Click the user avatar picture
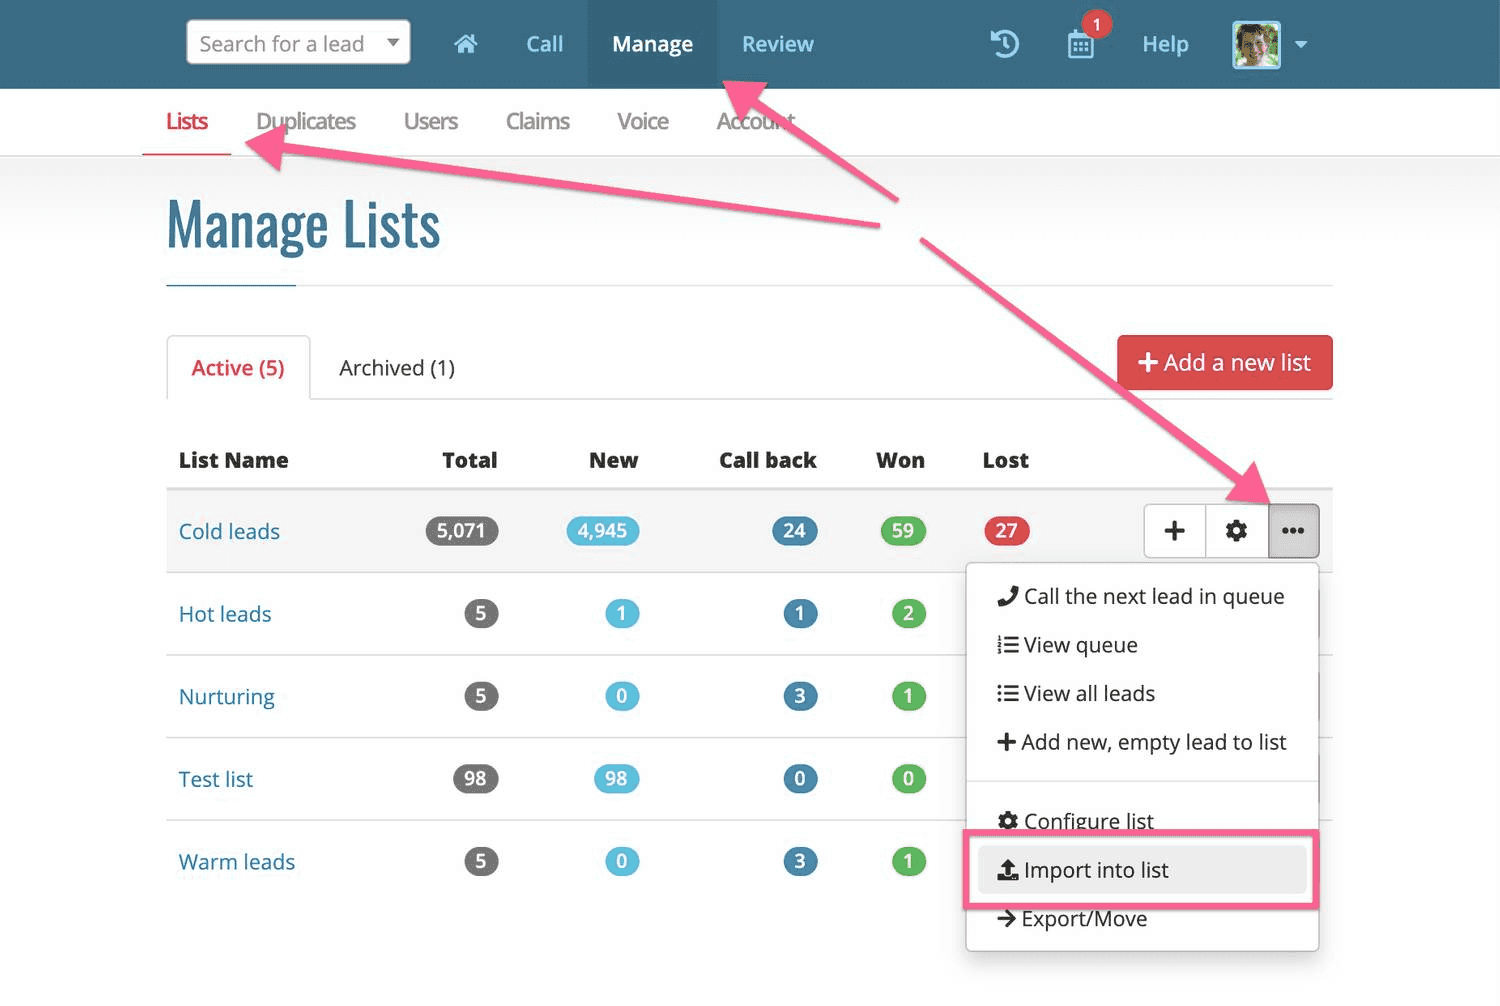This screenshot has height=1006, width=1500. coord(1256,45)
